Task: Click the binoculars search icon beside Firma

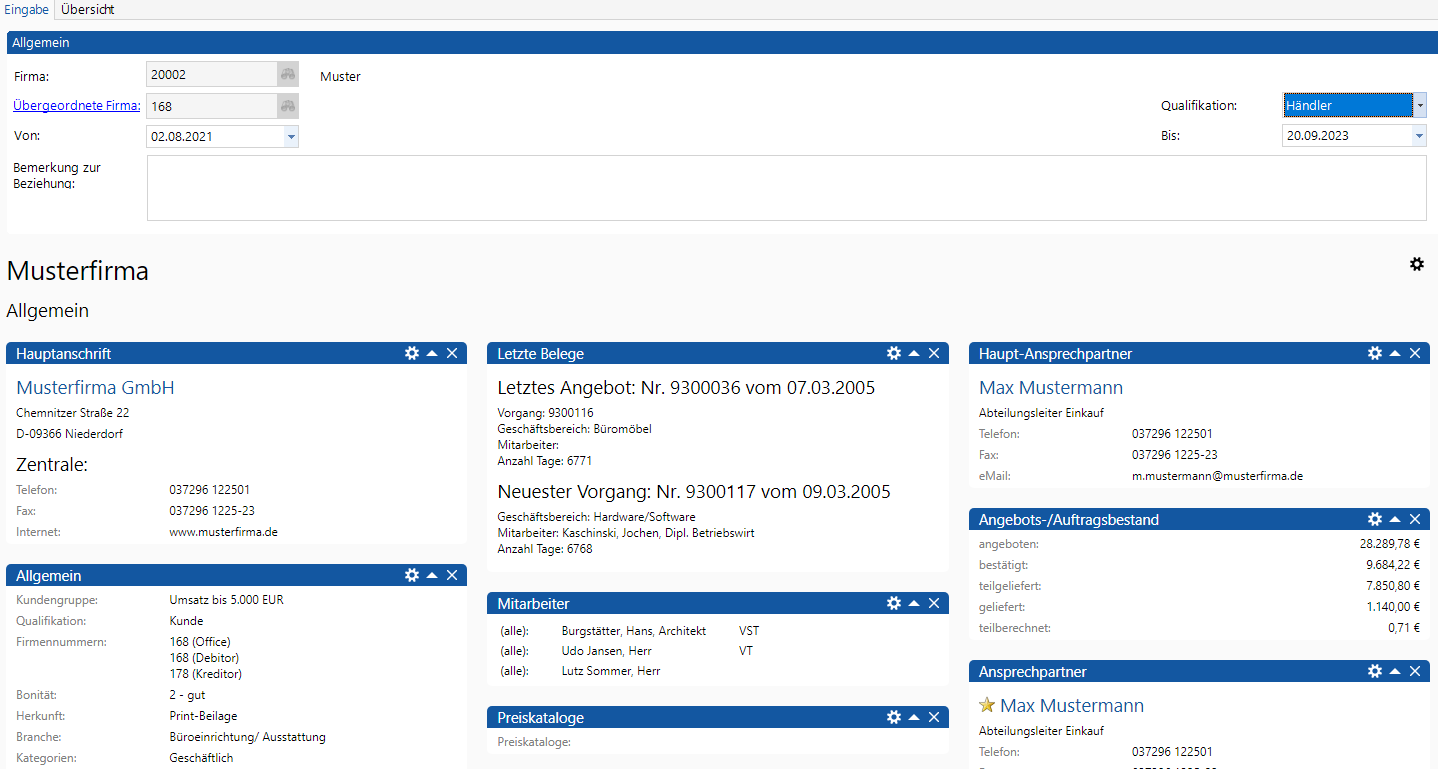Action: [x=287, y=75]
